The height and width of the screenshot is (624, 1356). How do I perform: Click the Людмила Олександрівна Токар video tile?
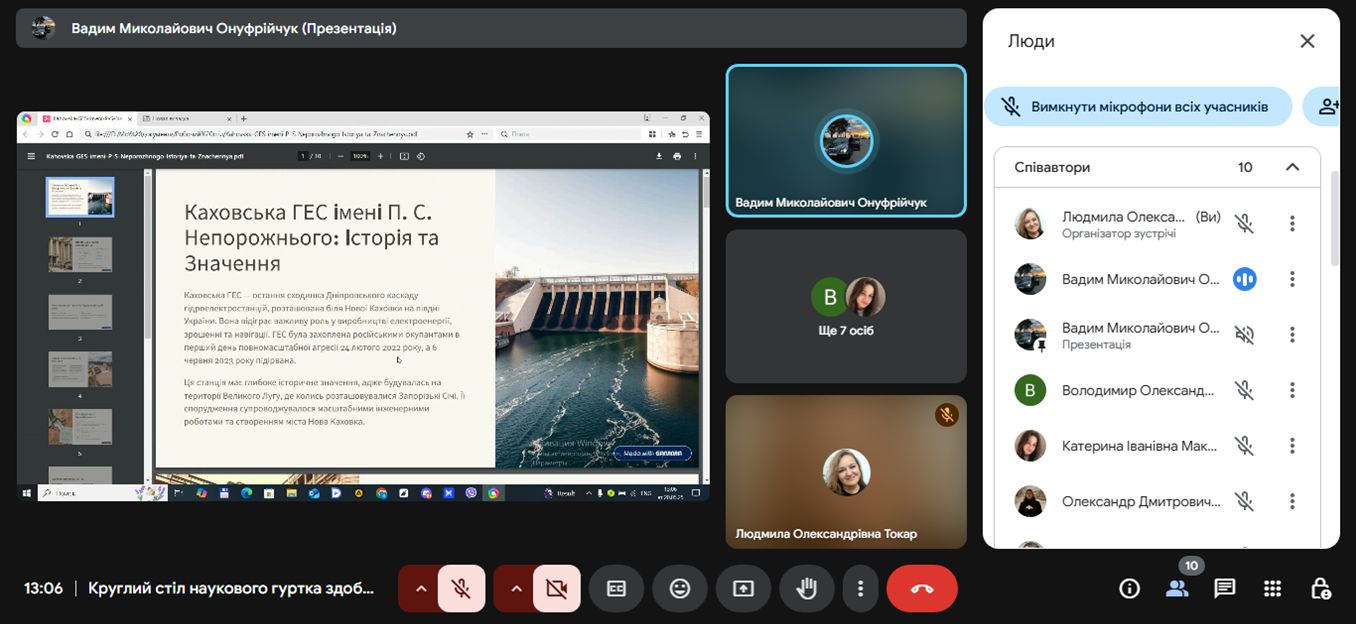tap(846, 472)
